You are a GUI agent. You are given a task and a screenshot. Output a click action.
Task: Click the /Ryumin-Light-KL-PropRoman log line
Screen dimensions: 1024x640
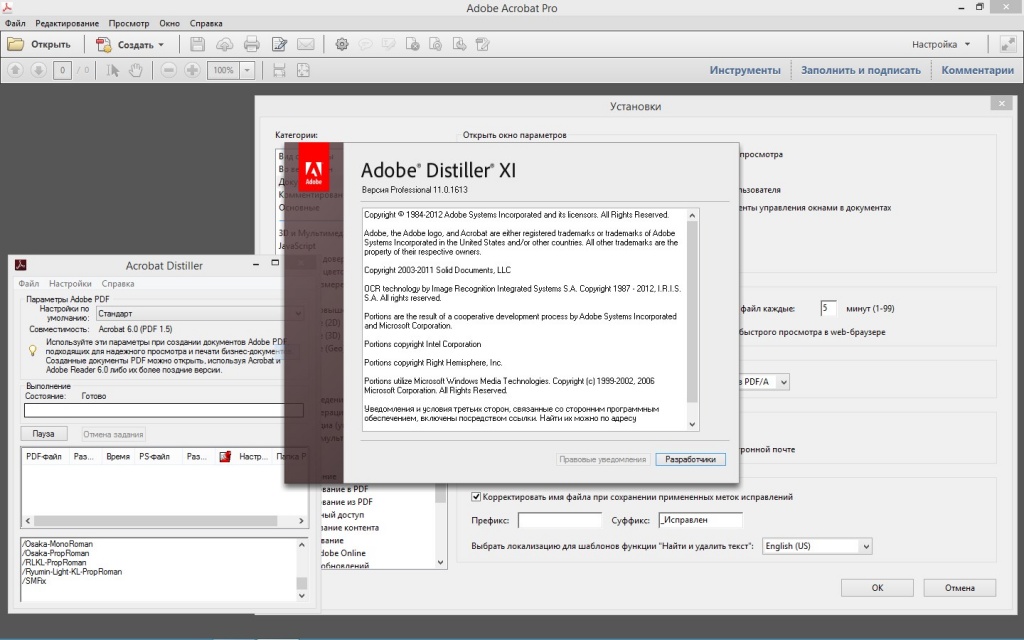(72, 571)
